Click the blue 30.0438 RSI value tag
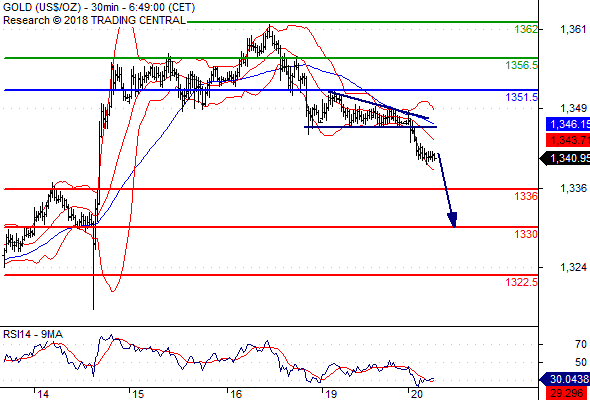The width and height of the screenshot is (590, 400). [565, 379]
